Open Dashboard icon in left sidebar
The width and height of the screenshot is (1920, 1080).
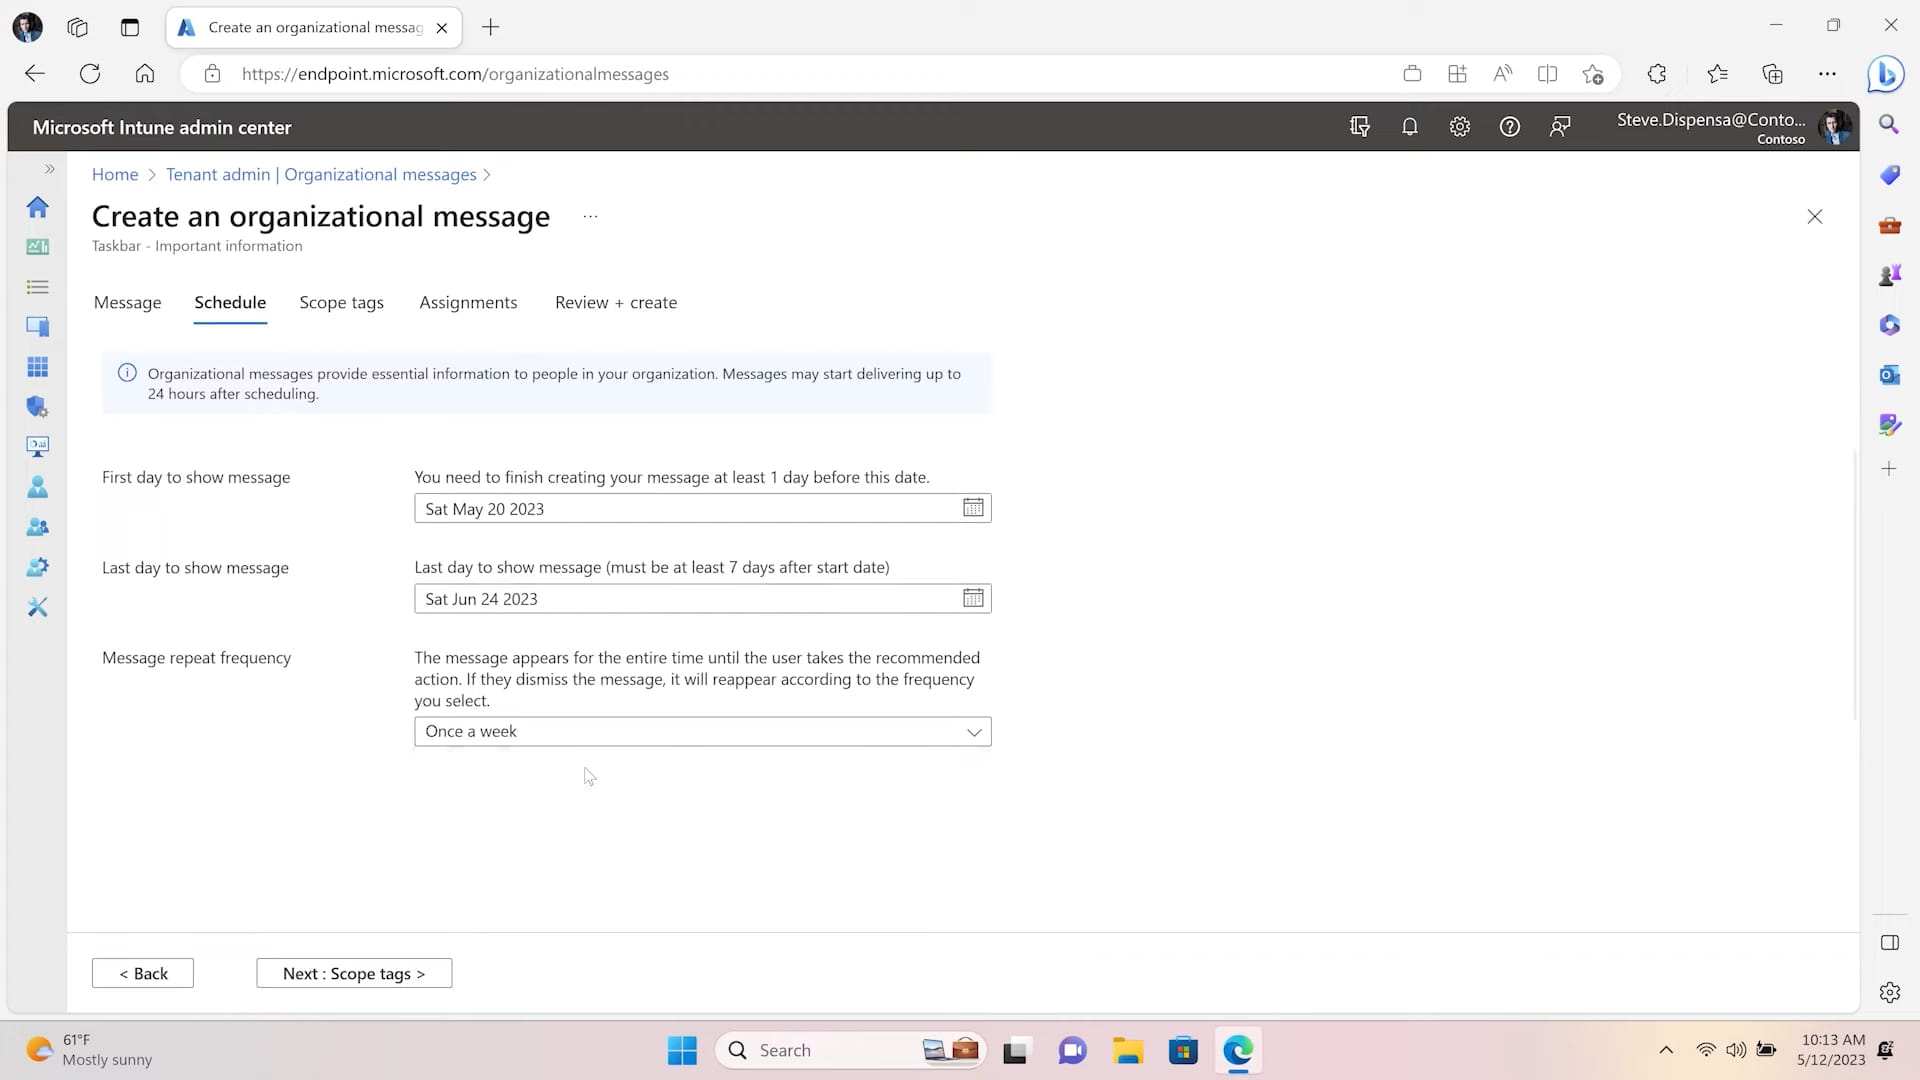pos(38,247)
